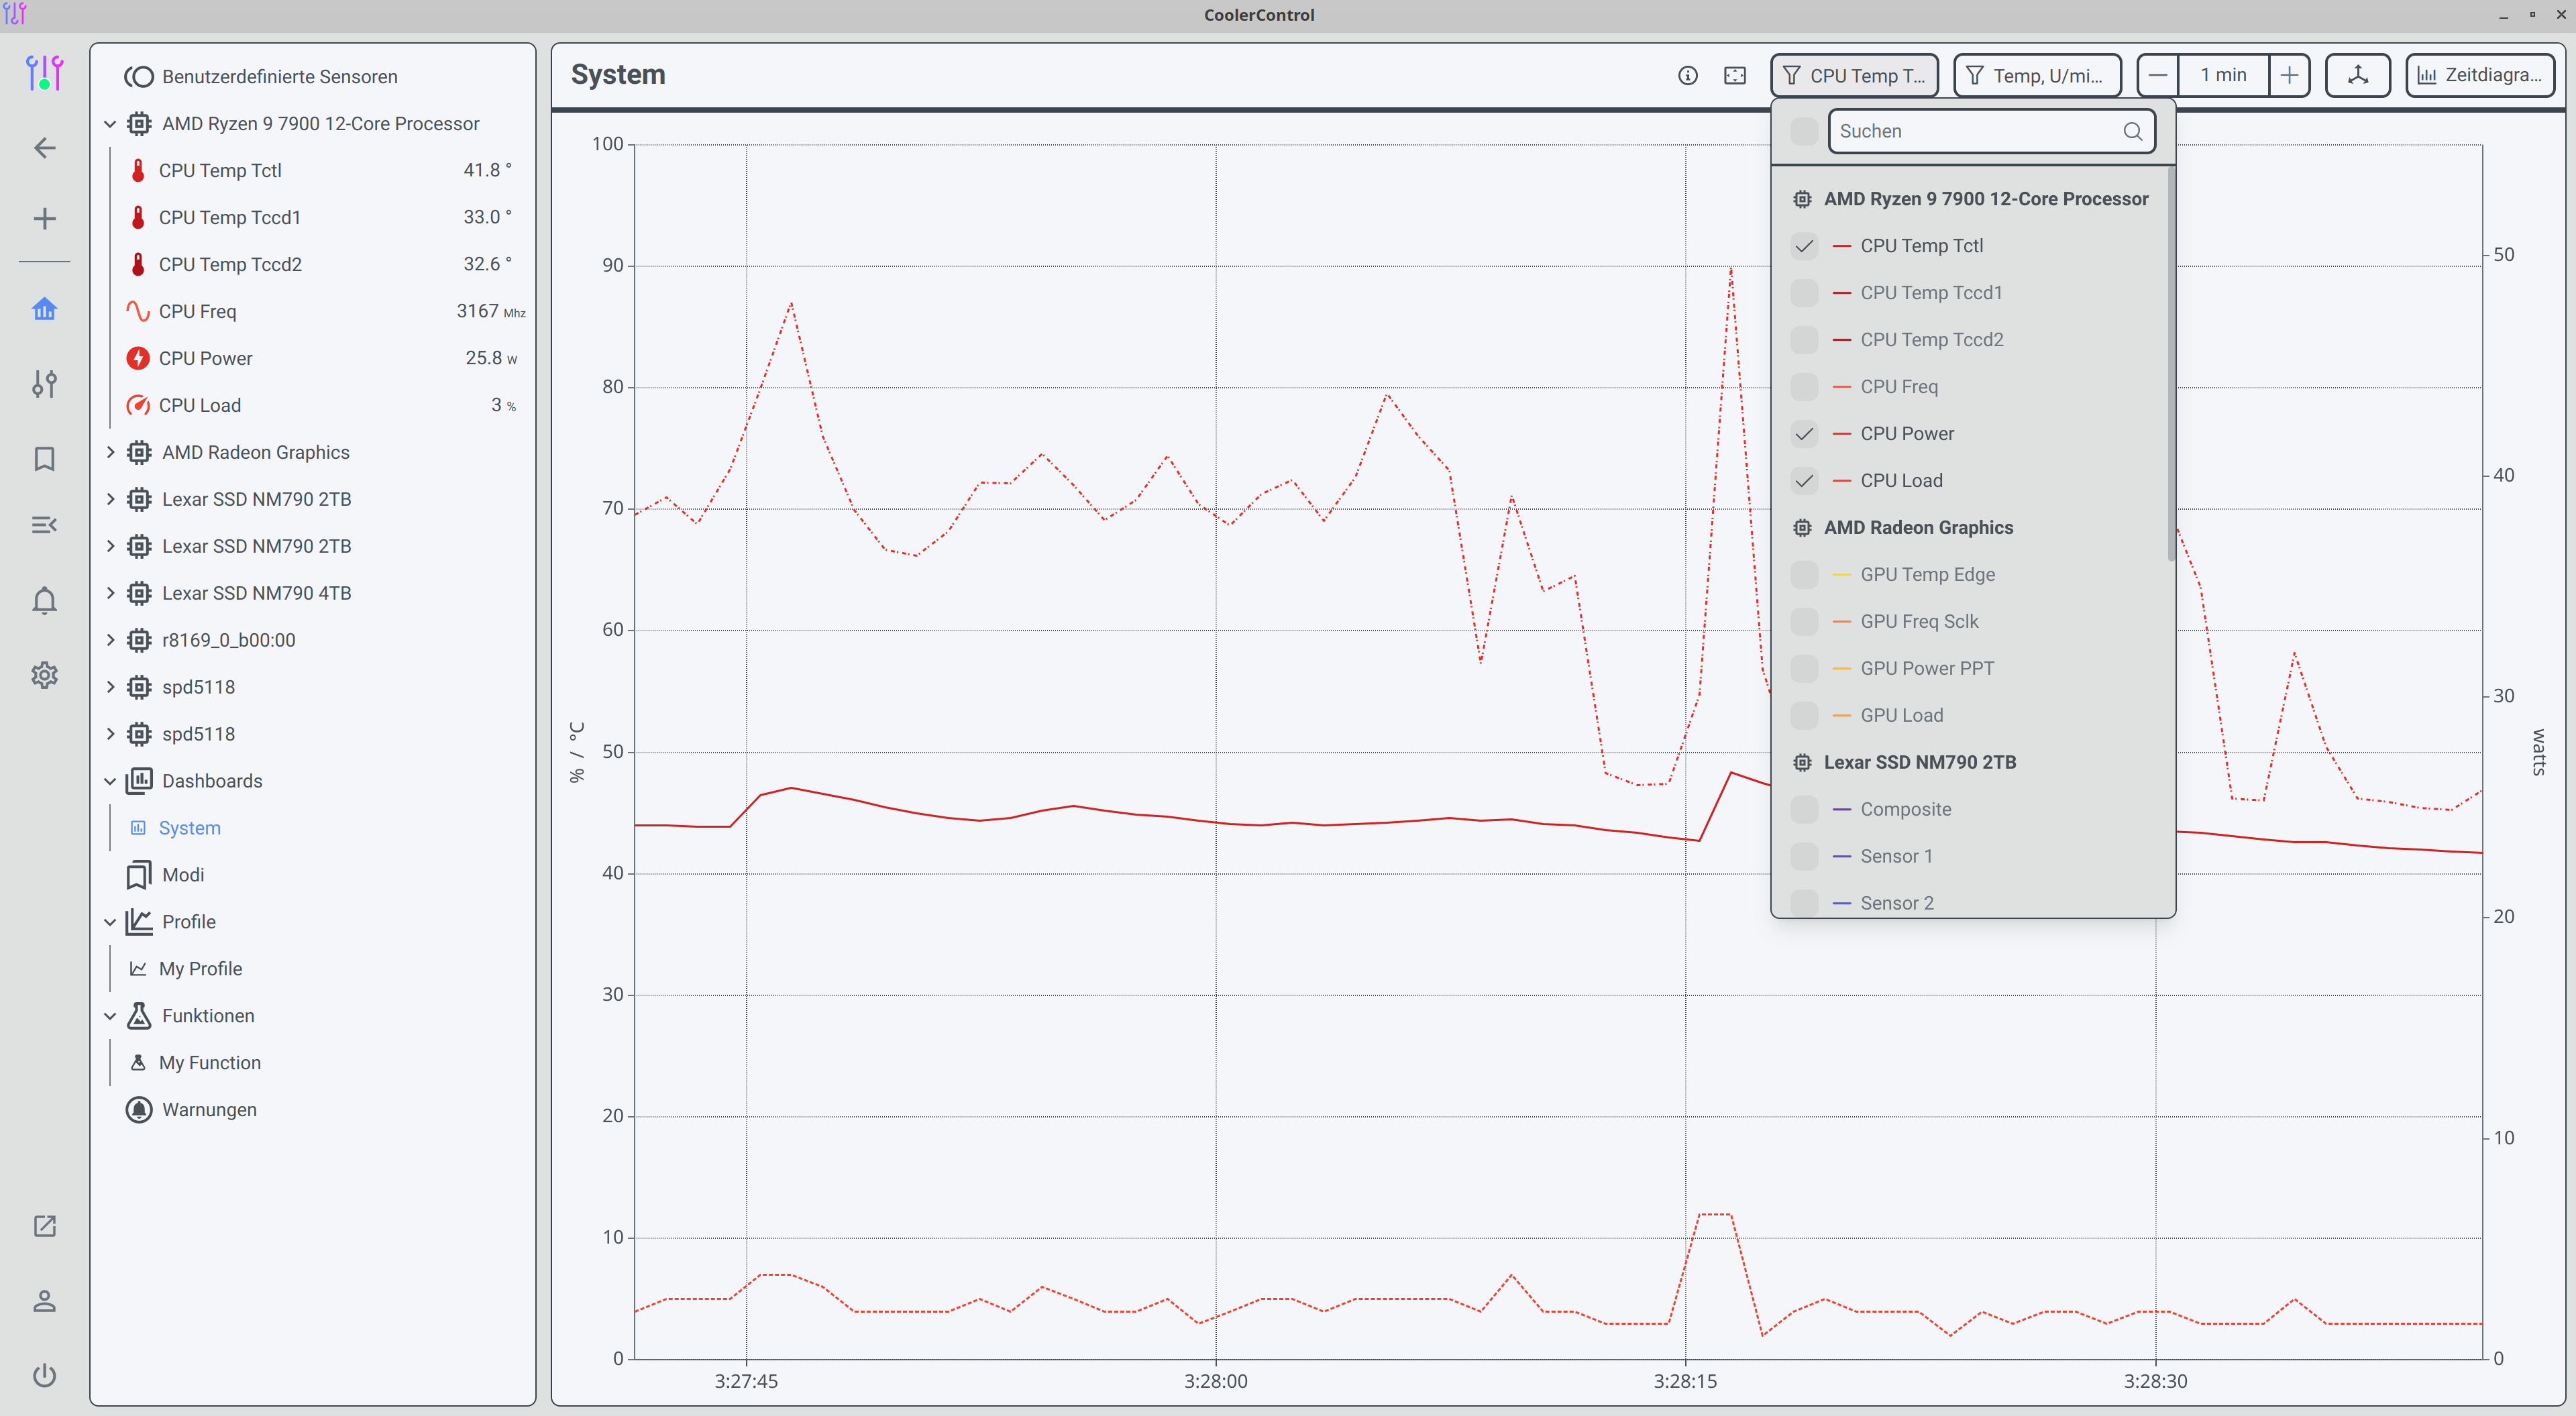The width and height of the screenshot is (2576, 1416).
Task: Click the home dashboard icon in sidebar
Action: tap(44, 309)
